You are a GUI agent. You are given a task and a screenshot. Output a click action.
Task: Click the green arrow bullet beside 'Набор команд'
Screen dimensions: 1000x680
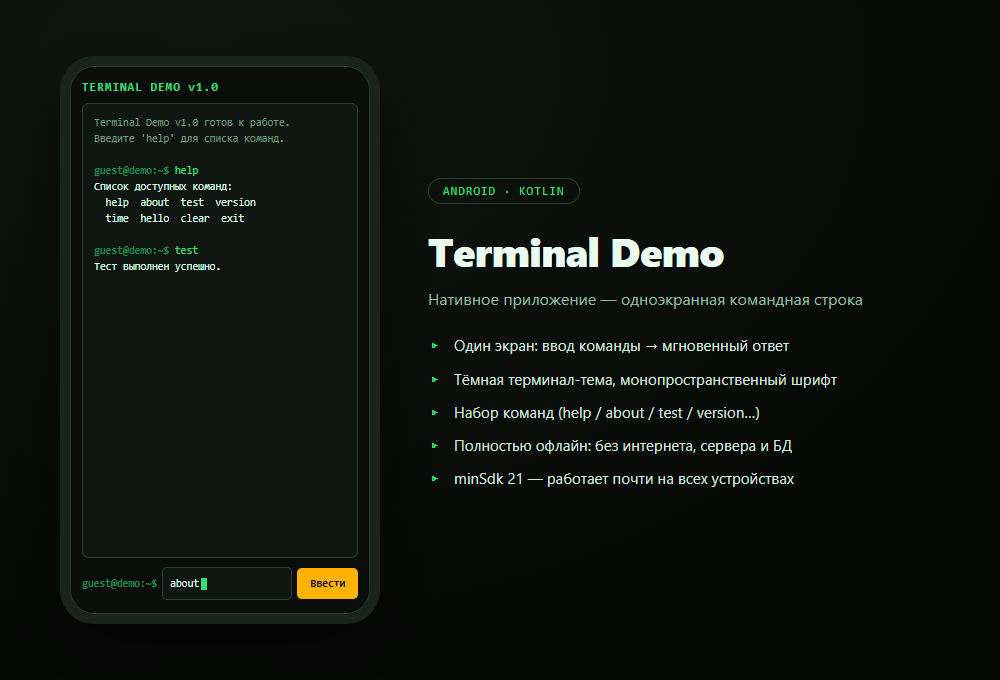(x=435, y=413)
